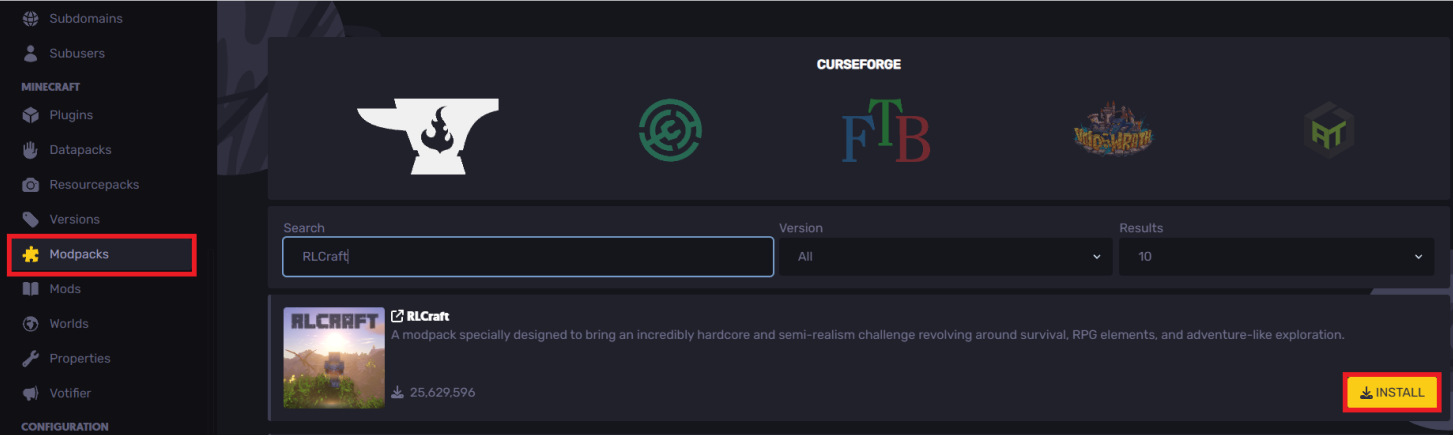Screen dimensions: 1453x435
Task: Expand the Results dropdown showing 10
Action: point(1278,257)
